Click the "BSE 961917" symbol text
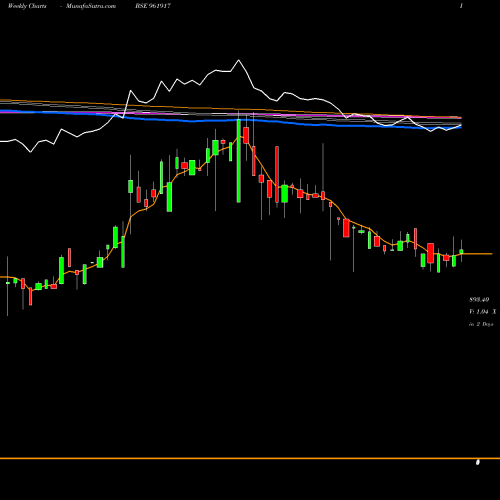This screenshot has width=500, height=500. pos(153,6)
